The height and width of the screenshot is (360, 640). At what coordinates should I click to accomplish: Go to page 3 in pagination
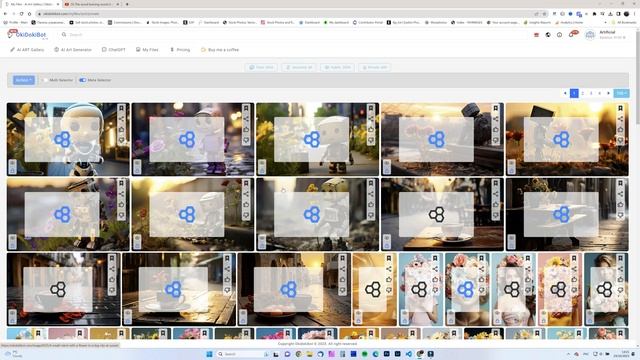pyautogui.click(x=591, y=93)
